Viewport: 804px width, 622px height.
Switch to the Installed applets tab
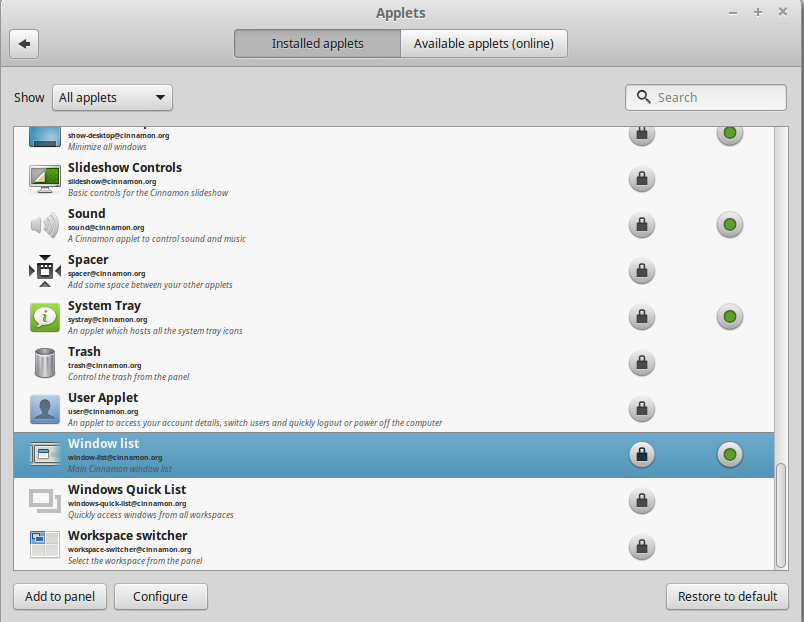317,44
